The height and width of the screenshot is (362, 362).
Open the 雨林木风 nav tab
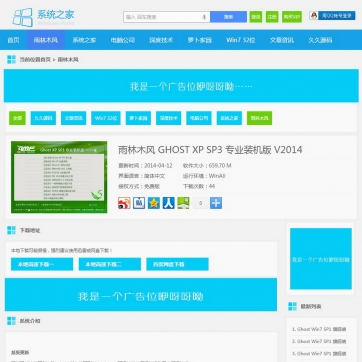[46, 40]
